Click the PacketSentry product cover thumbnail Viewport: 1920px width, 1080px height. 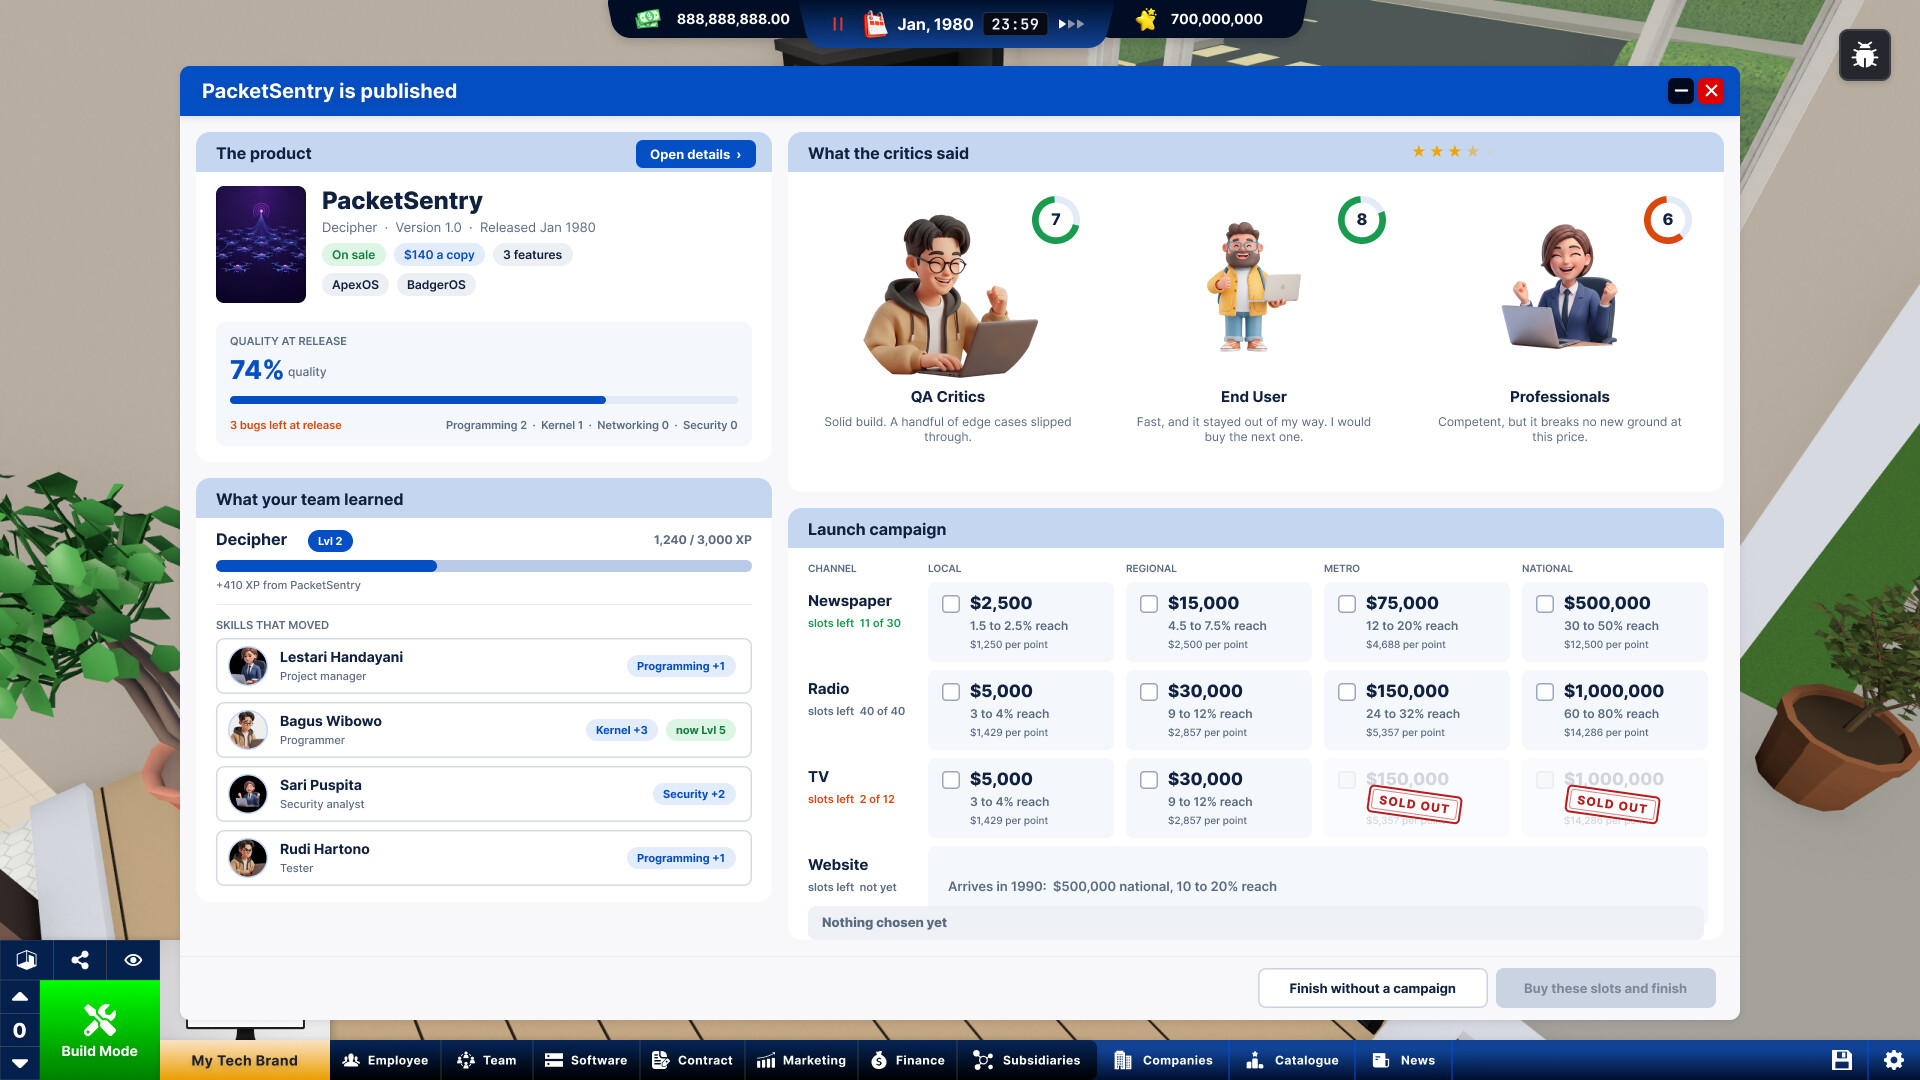261,244
